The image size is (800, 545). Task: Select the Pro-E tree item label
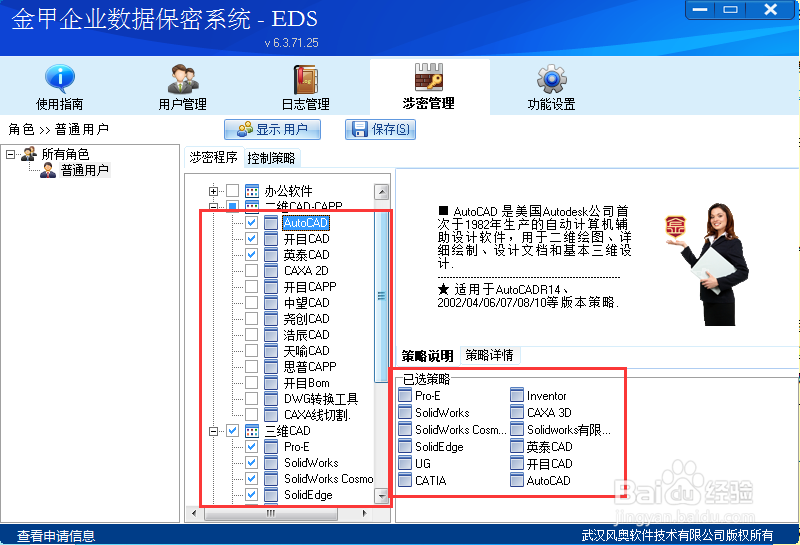[297, 447]
